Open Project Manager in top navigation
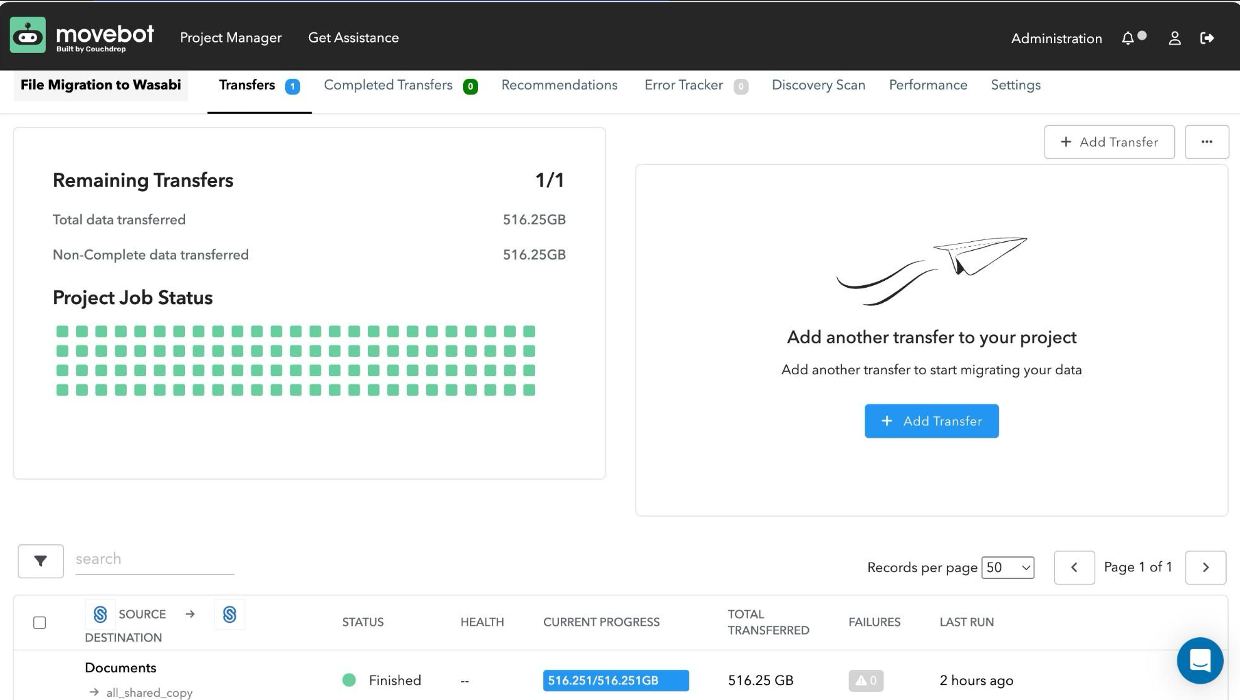 231,38
